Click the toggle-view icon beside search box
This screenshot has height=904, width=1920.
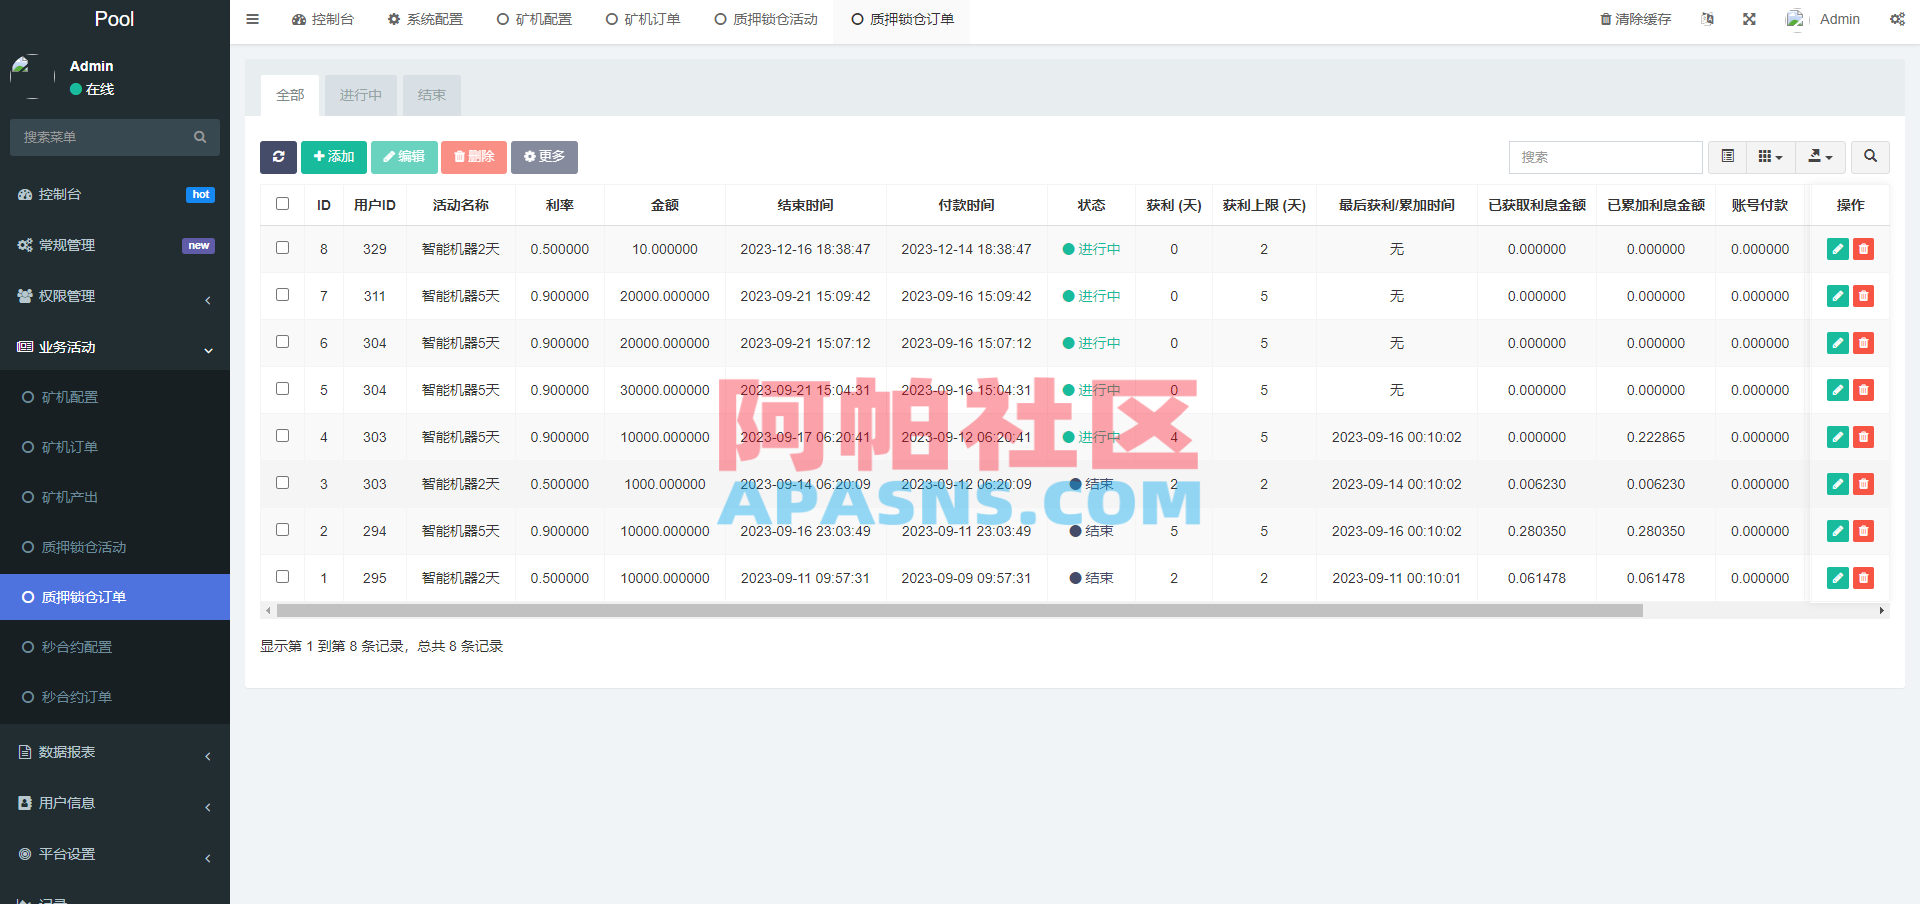click(1726, 157)
